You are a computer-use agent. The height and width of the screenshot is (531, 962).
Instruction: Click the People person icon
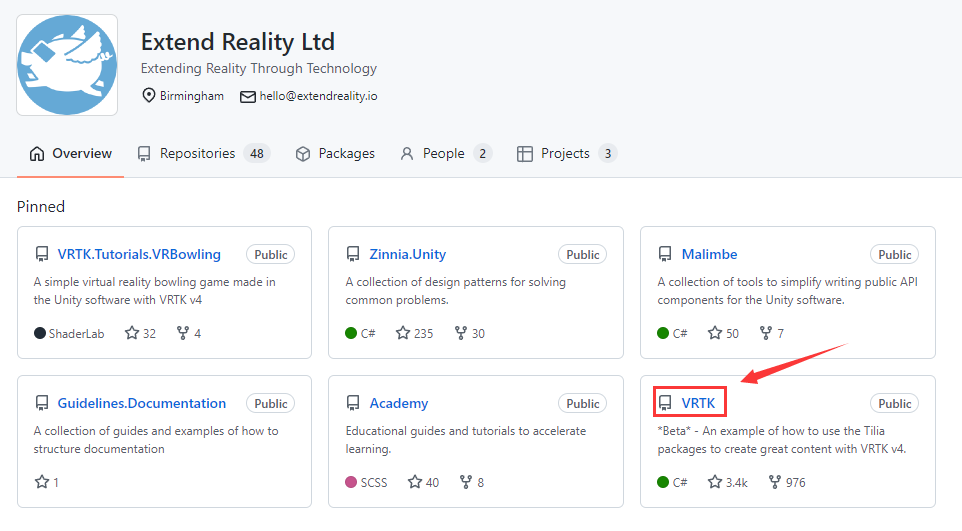click(407, 153)
